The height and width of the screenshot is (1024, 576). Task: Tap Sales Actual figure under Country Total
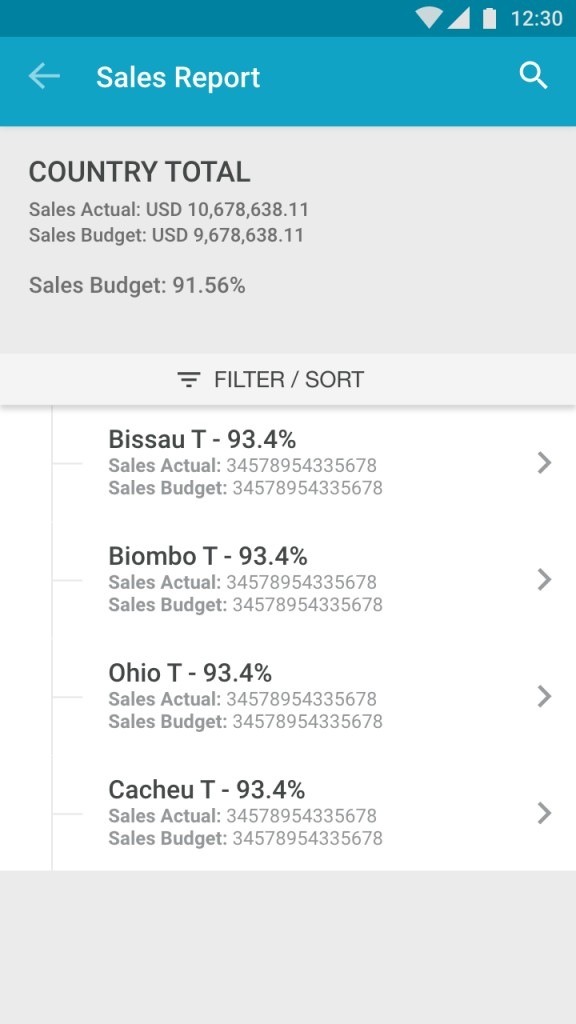(x=167, y=210)
